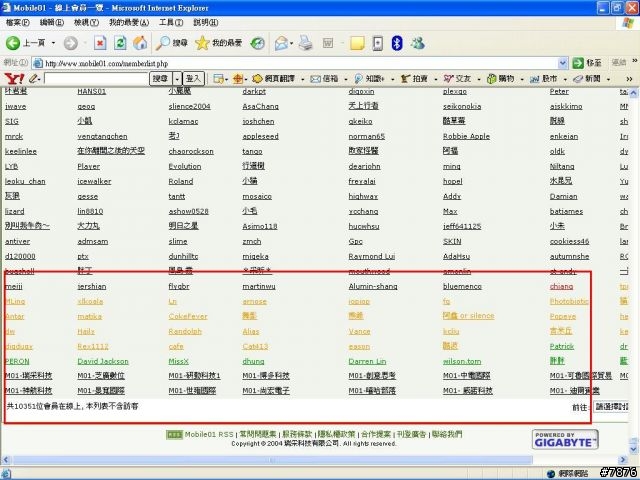Open member link slience2004
The width and height of the screenshot is (640, 480).
tap(189, 106)
